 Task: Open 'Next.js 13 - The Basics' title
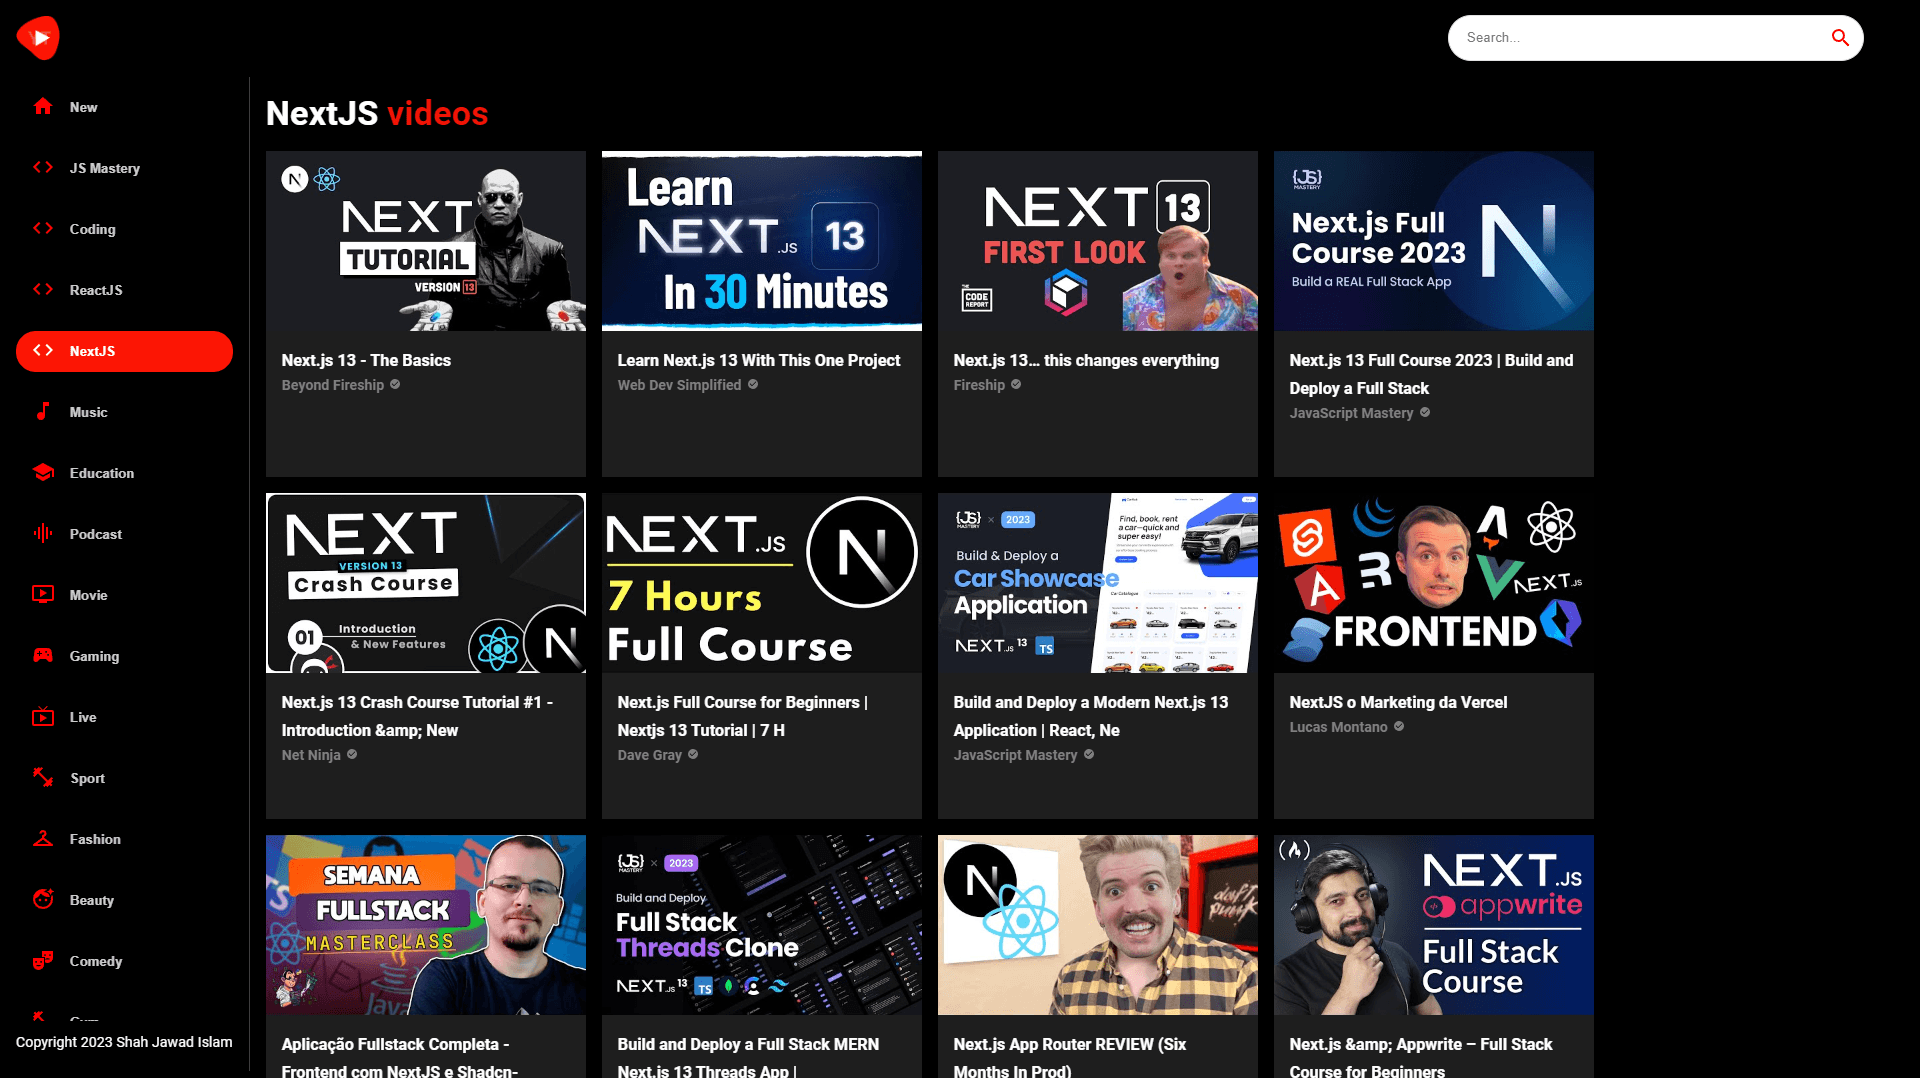click(x=366, y=360)
